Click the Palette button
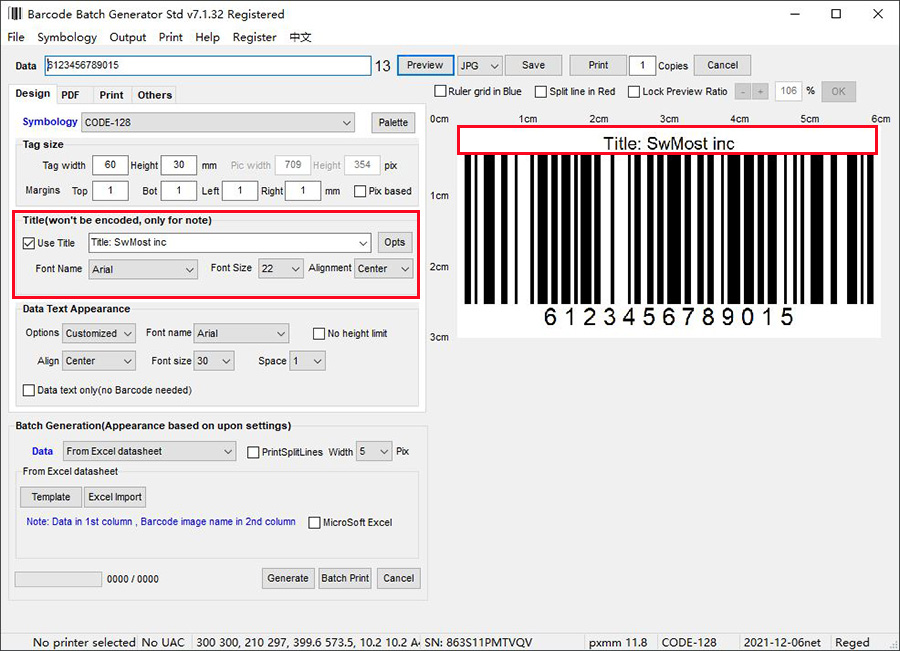Screen dimensions: 900x651 (x=393, y=122)
